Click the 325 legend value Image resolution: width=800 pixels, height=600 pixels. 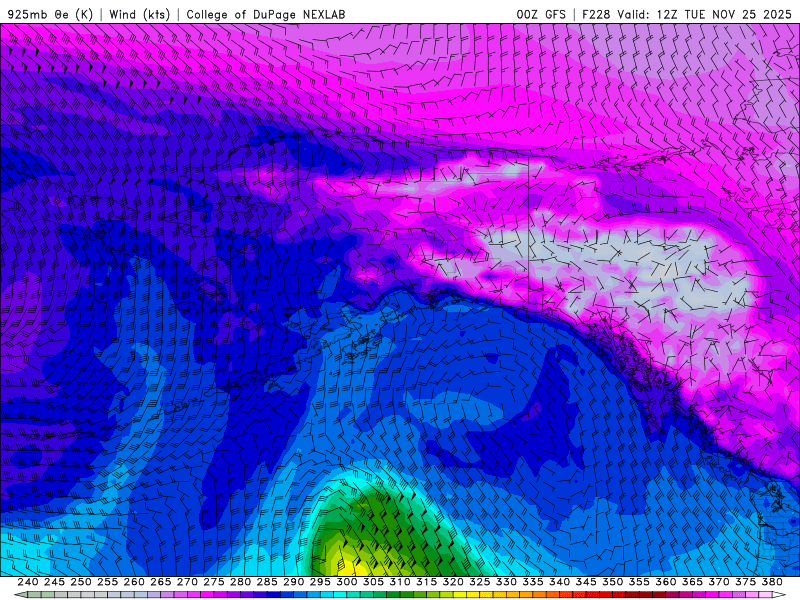pos(480,582)
